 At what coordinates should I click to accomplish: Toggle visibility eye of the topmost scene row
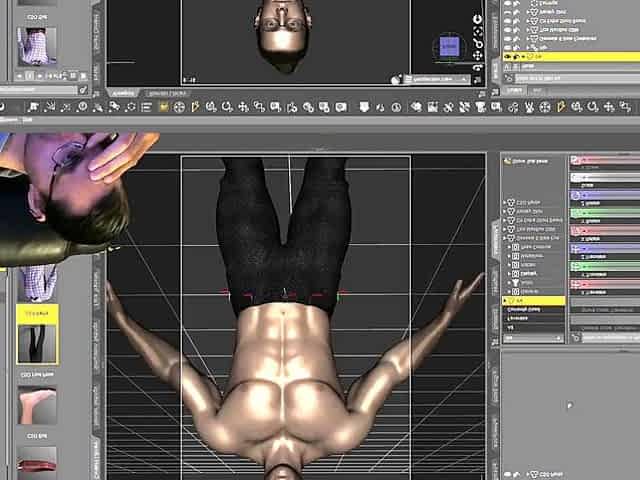[x=509, y=4]
